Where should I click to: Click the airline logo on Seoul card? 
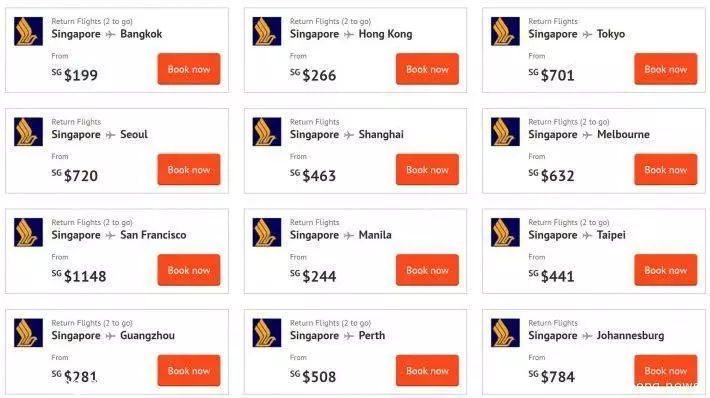29,132
